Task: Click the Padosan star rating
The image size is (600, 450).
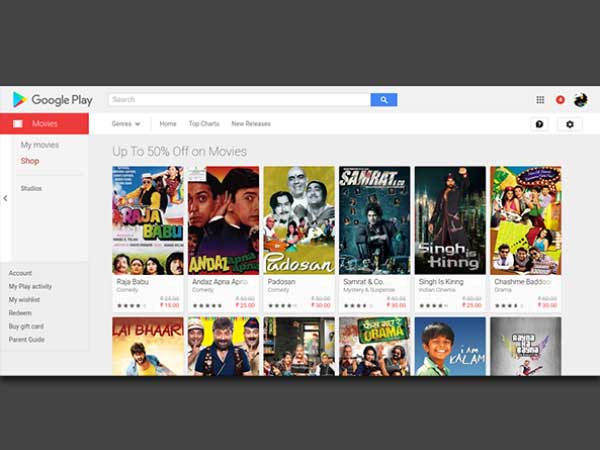Action: 282,306
